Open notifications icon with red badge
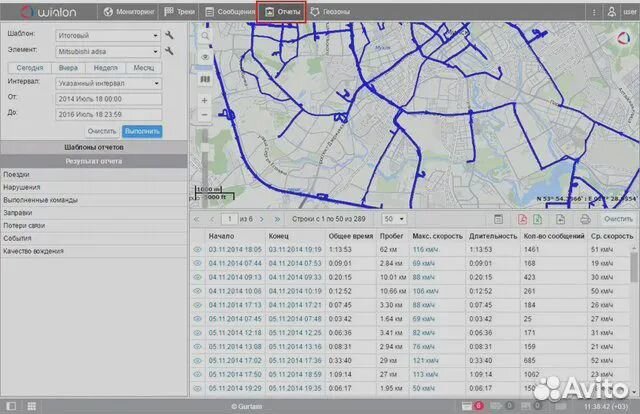The image size is (640, 414). (472, 406)
